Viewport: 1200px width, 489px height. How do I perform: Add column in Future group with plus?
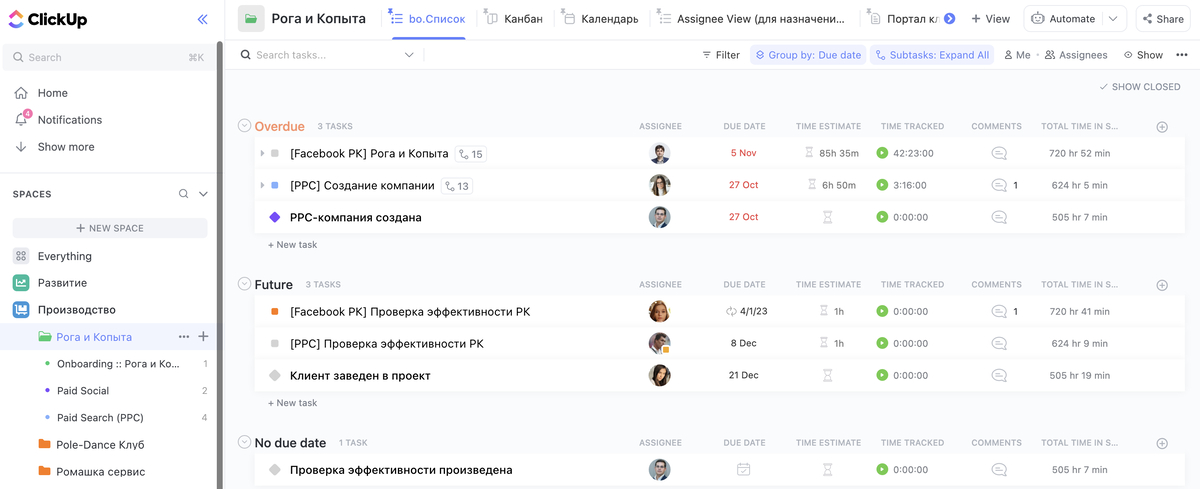pos(1162,285)
